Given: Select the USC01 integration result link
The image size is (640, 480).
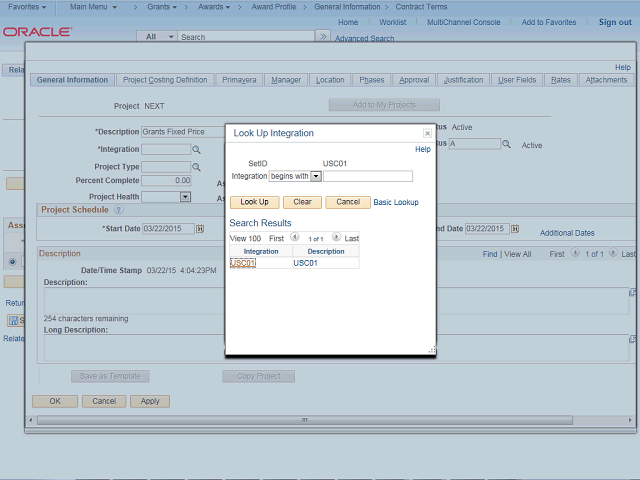Looking at the screenshot, I should [x=243, y=263].
